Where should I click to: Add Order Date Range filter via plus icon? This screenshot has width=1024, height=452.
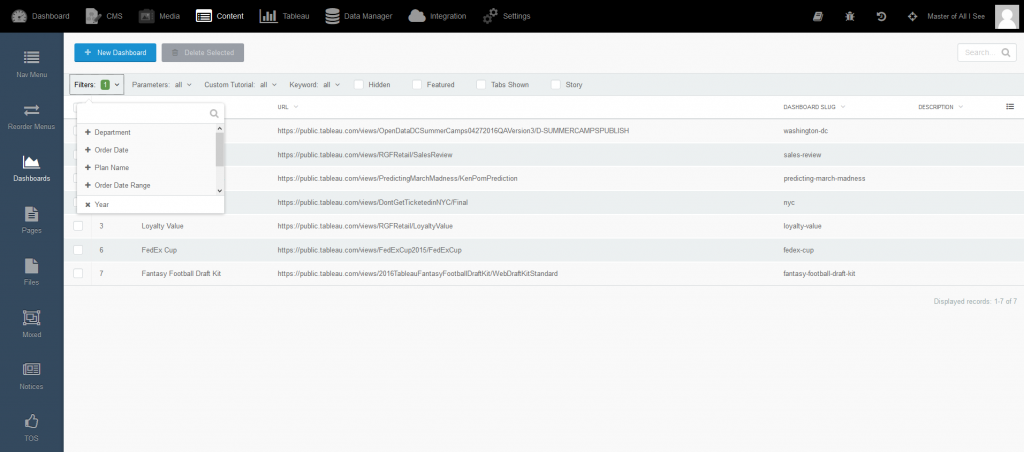pyautogui.click(x=88, y=186)
